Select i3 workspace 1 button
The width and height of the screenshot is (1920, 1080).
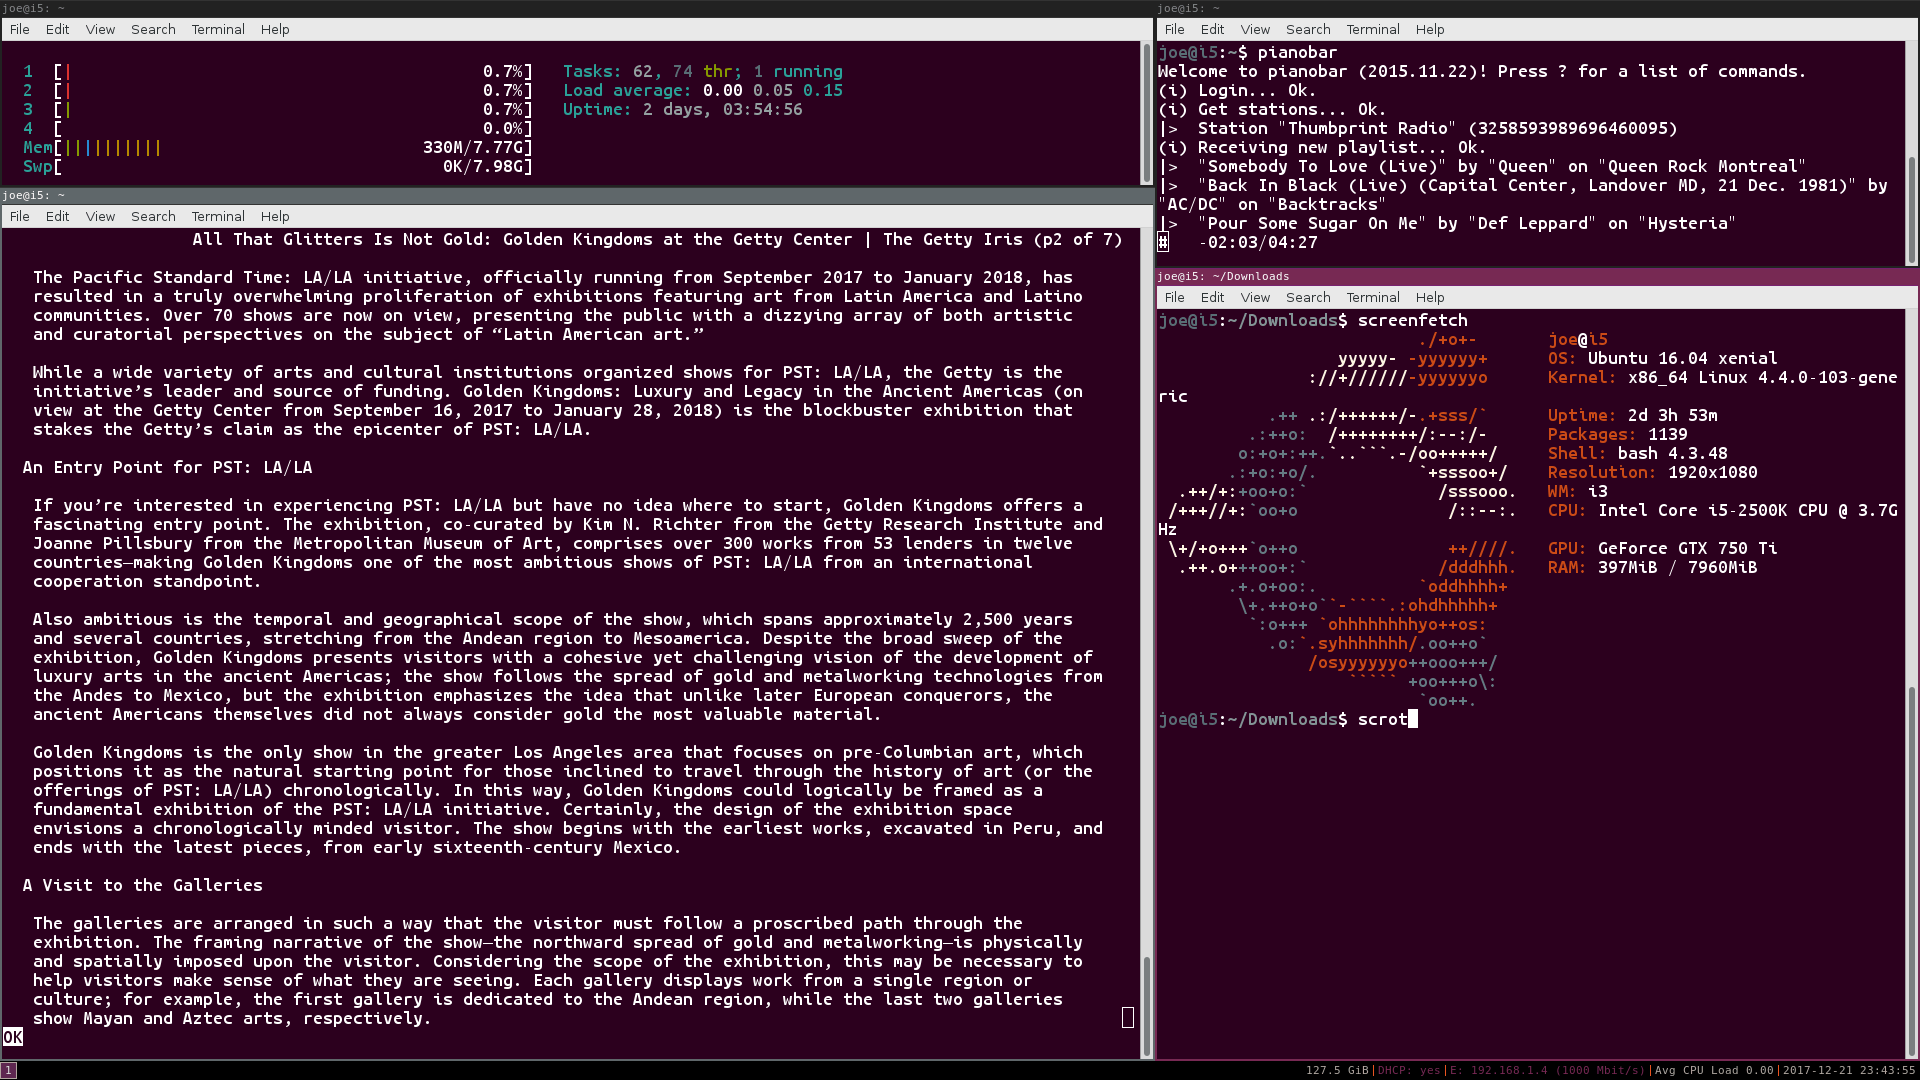point(9,1070)
